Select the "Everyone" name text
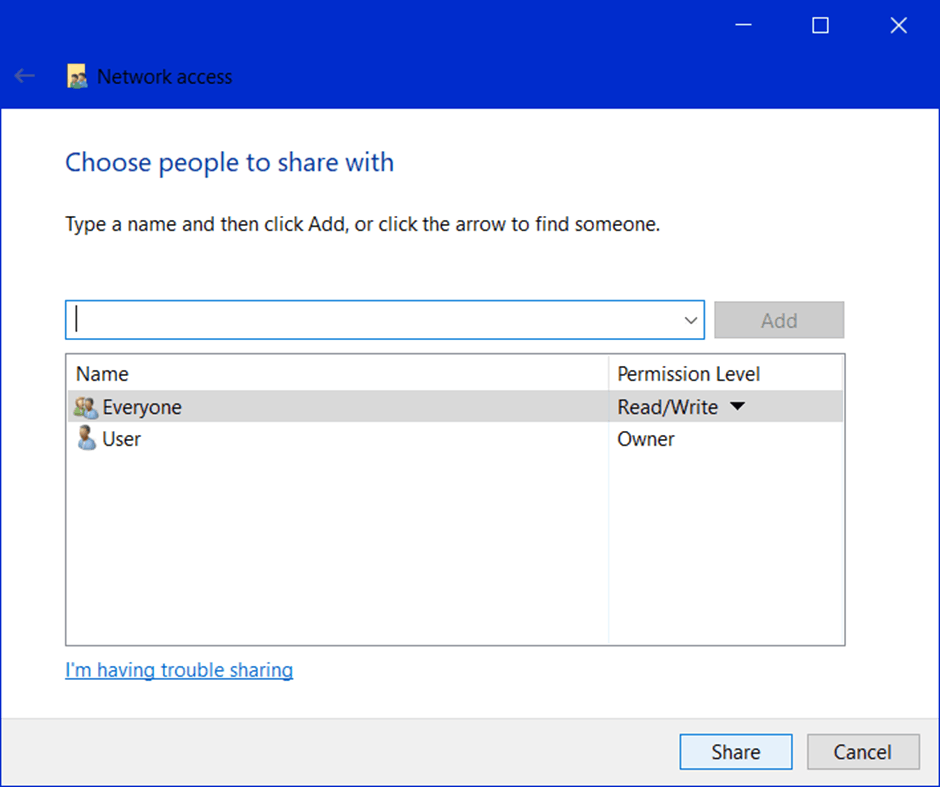This screenshot has height=787, width=940. pos(142,407)
